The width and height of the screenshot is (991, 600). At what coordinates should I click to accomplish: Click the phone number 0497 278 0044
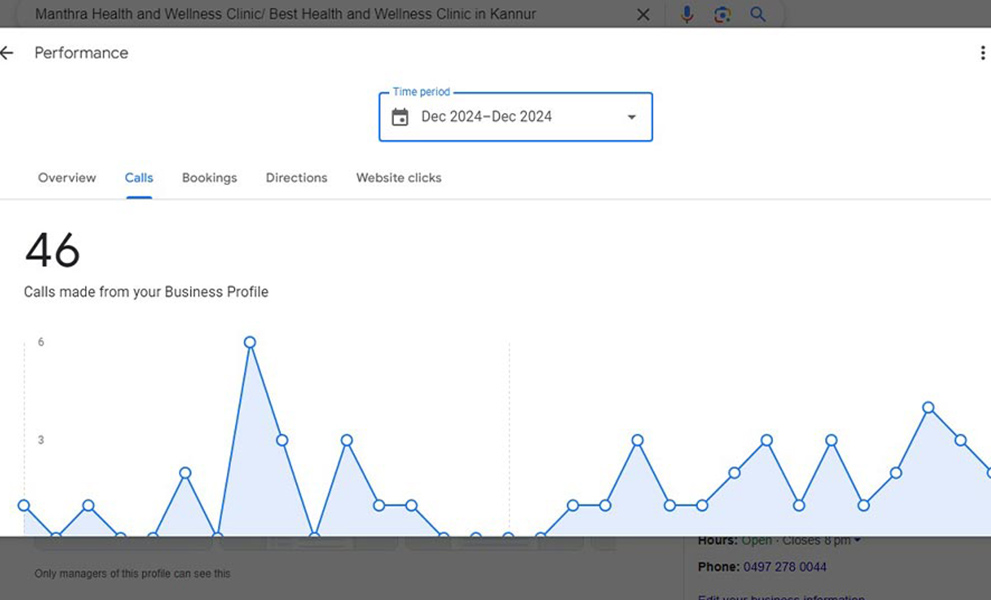[784, 567]
